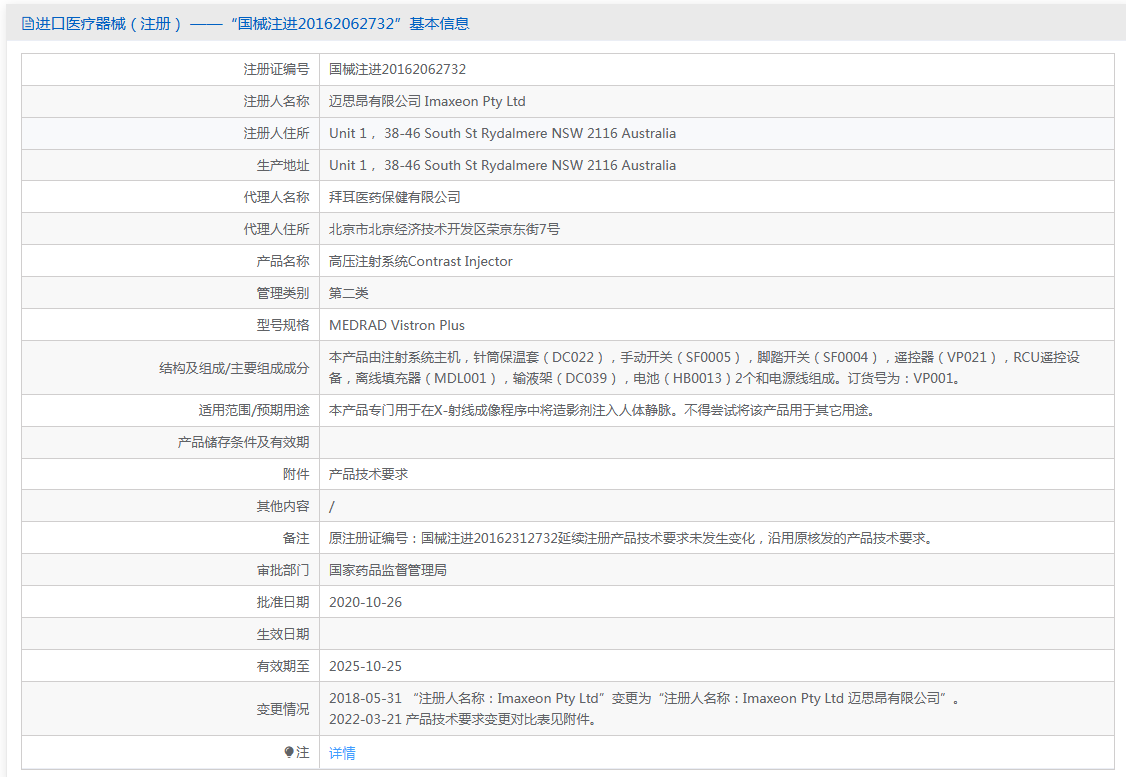1126x777 pixels.
Task: Click the 管理类别 label
Action: (x=282, y=293)
